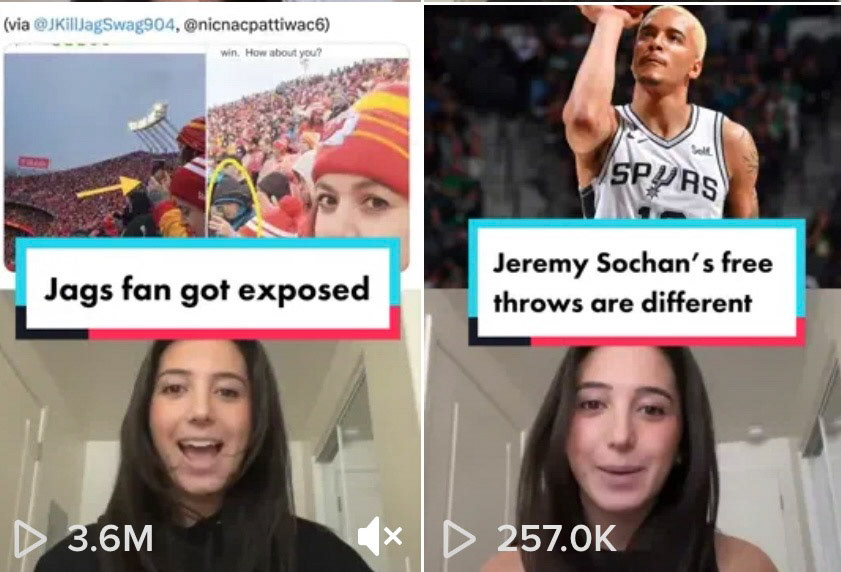Open the 3.6M views count label
Screen dimensions: 841x572
pos(110,538)
